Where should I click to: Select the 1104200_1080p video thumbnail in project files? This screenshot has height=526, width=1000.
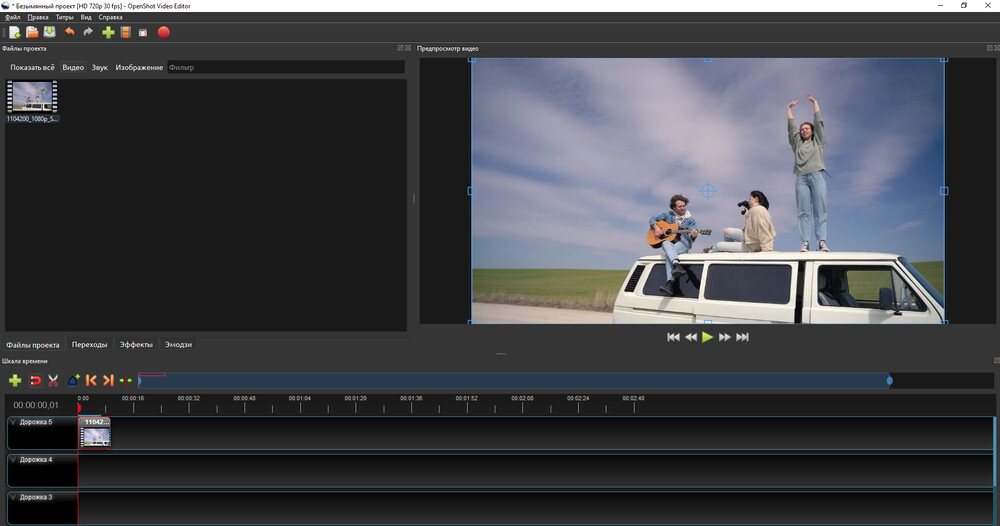(x=32, y=99)
